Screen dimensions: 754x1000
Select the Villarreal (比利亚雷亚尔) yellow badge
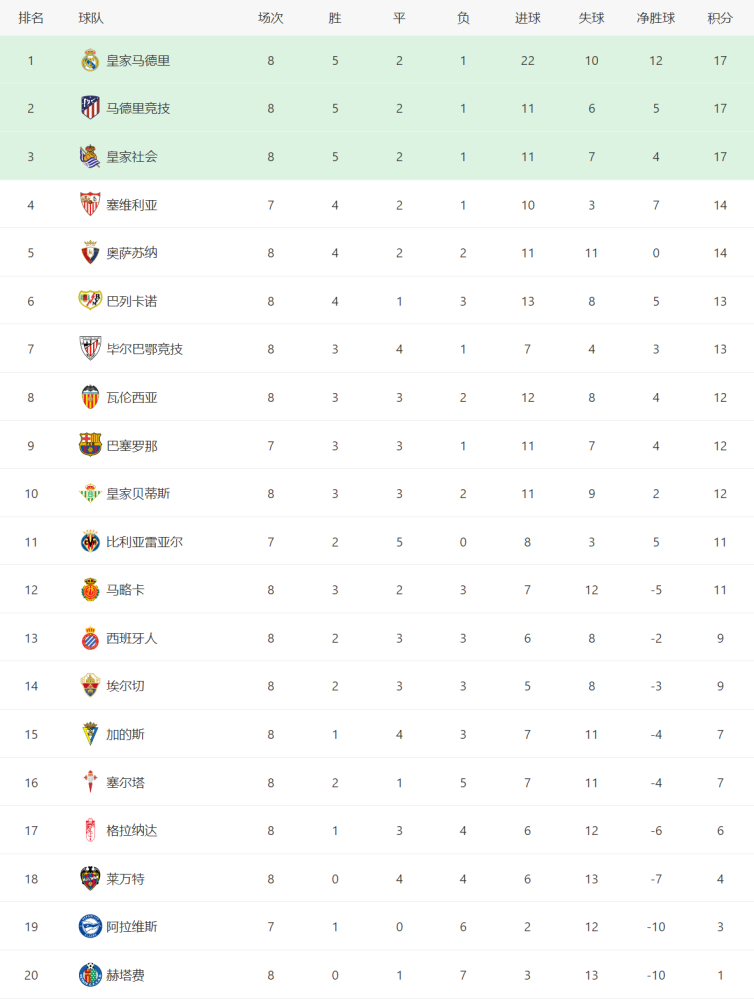(x=90, y=542)
